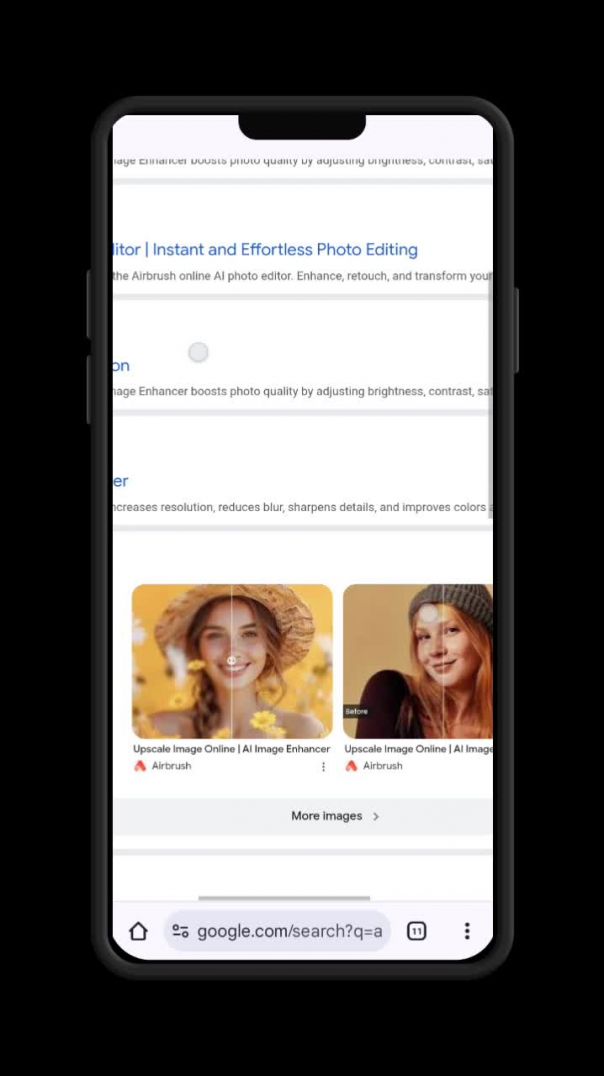This screenshot has width=604, height=1076.
Task: Click the vertical scrollbar on right edge
Action: [x=489, y=400]
